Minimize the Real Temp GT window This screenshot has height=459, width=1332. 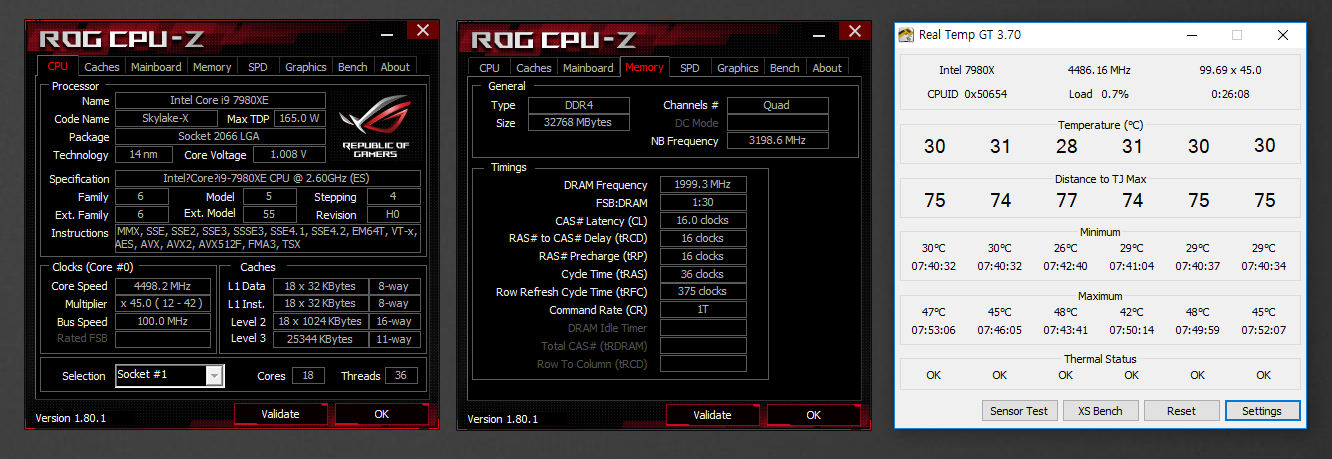point(1191,35)
